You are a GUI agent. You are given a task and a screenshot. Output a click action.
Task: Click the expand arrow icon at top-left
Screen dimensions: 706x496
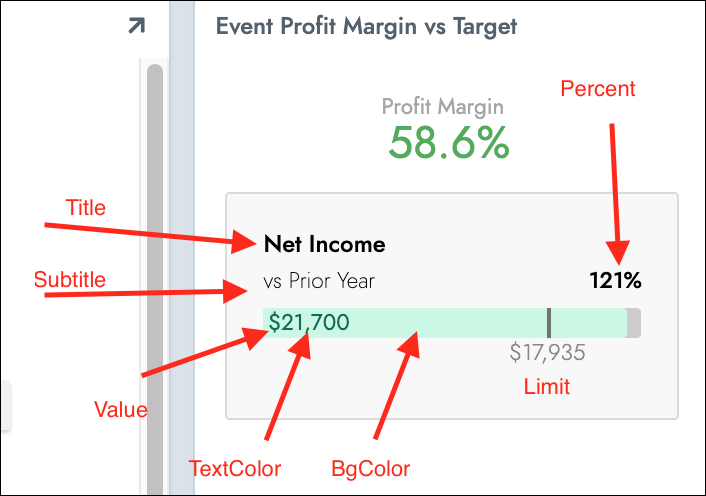(x=136, y=26)
